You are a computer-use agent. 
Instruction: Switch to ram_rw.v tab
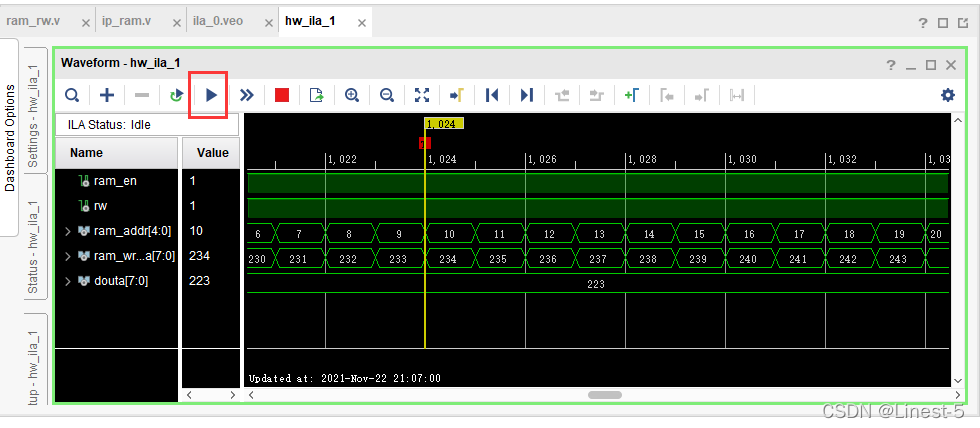click(x=33, y=21)
